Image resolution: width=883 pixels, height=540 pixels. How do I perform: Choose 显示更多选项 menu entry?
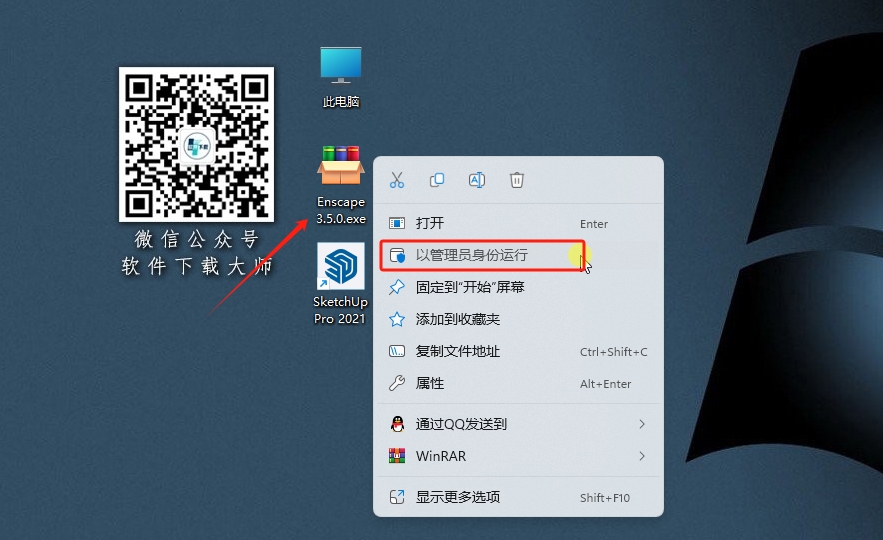click(x=518, y=497)
